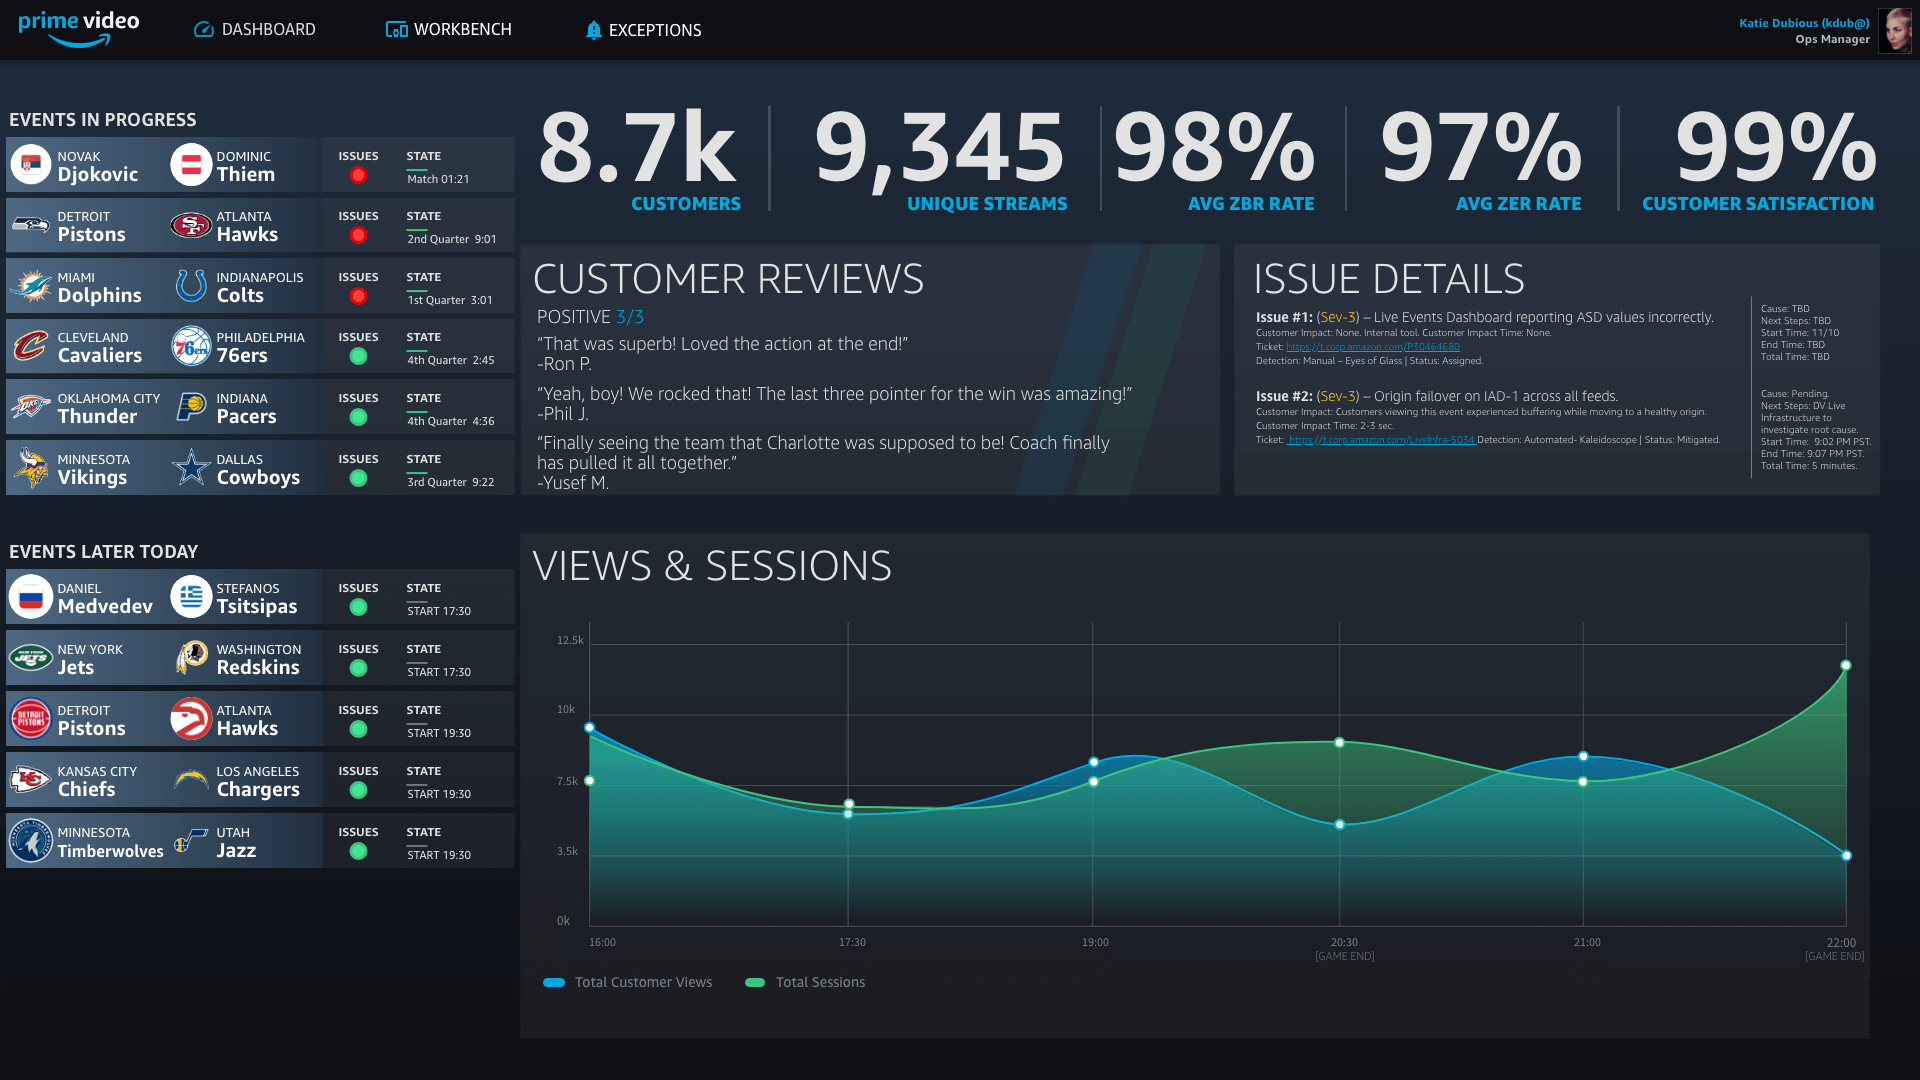
Task: Click the Dallas Cowboys star logo
Action: (x=190, y=468)
